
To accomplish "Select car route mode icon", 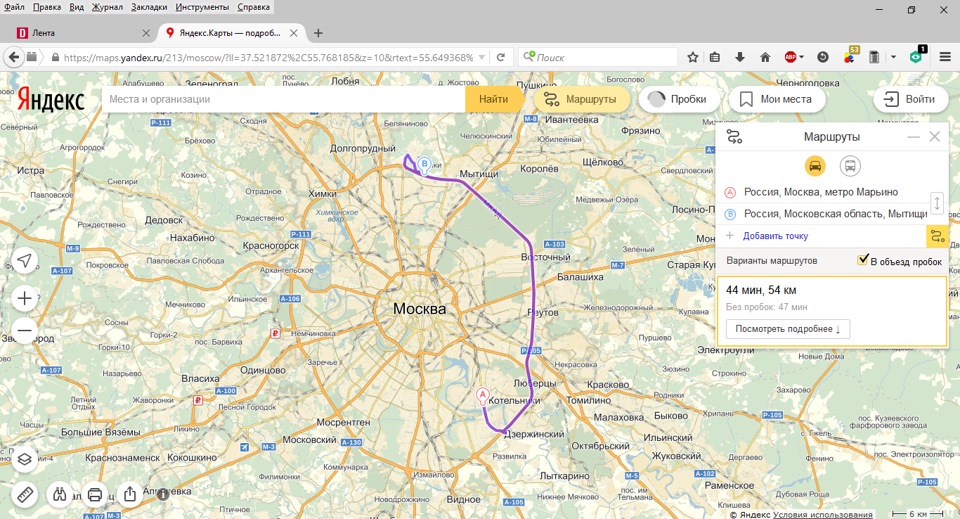I will tap(815, 165).
